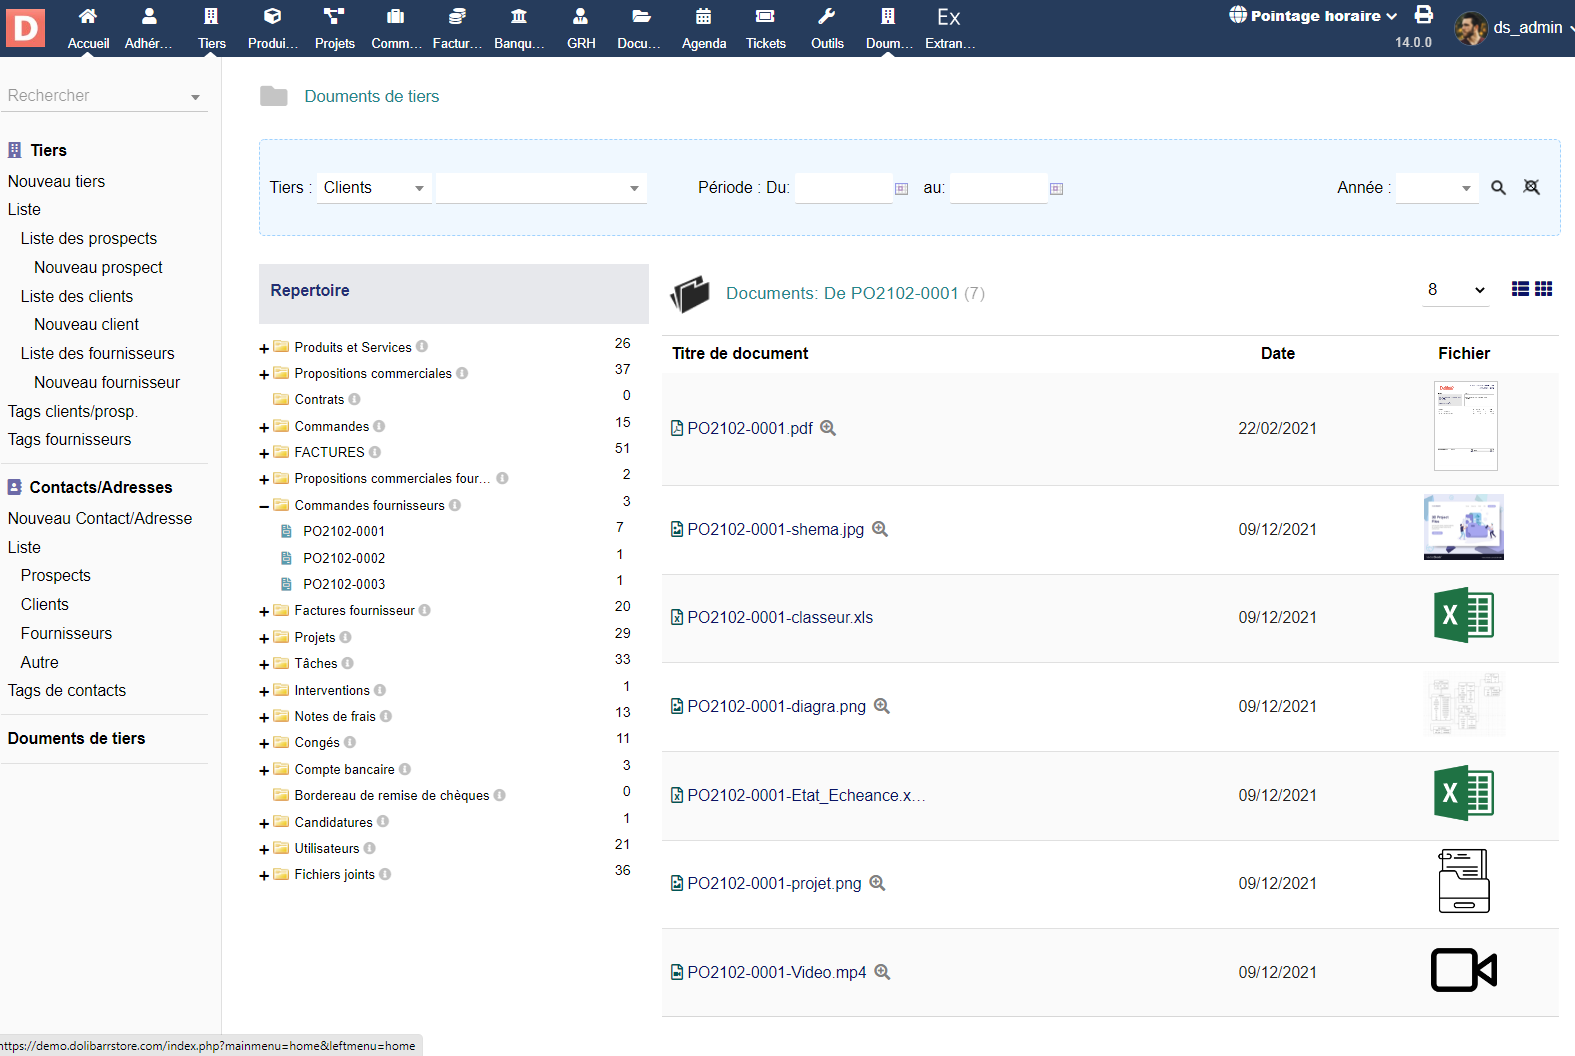This screenshot has height=1056, width=1575.
Task: Click the reset filter icon beside search
Action: (x=1531, y=188)
